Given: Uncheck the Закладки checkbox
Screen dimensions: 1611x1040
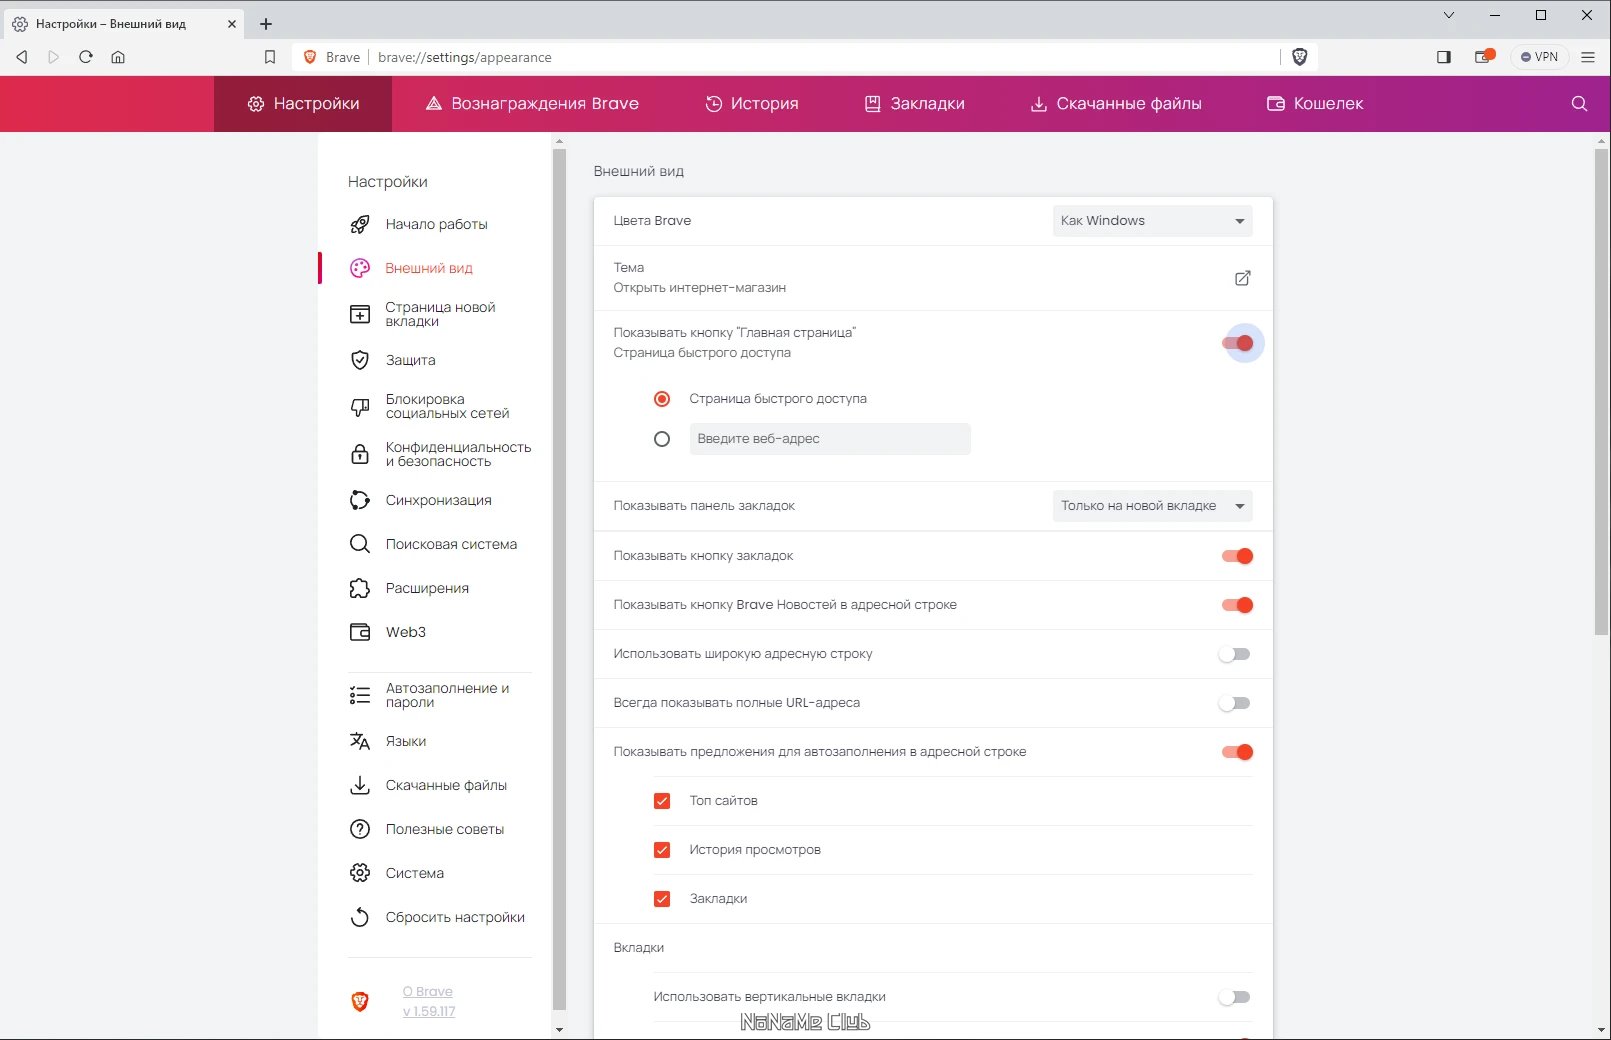Looking at the screenshot, I should click(x=662, y=899).
